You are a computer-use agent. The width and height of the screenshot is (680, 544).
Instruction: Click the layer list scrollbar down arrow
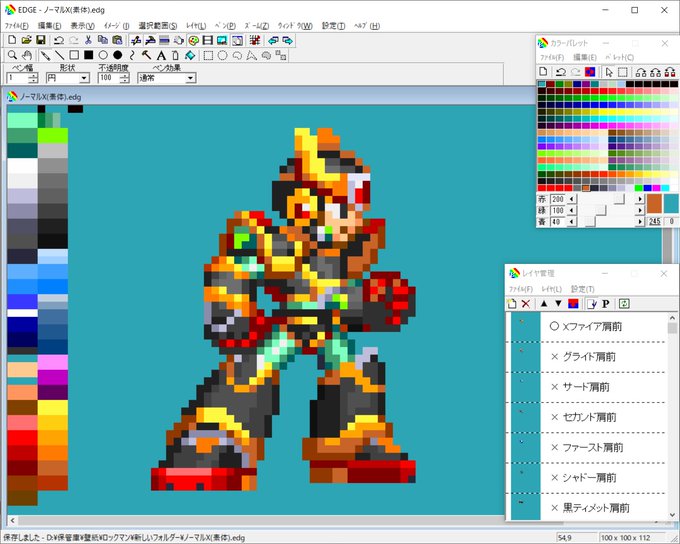pos(672,515)
